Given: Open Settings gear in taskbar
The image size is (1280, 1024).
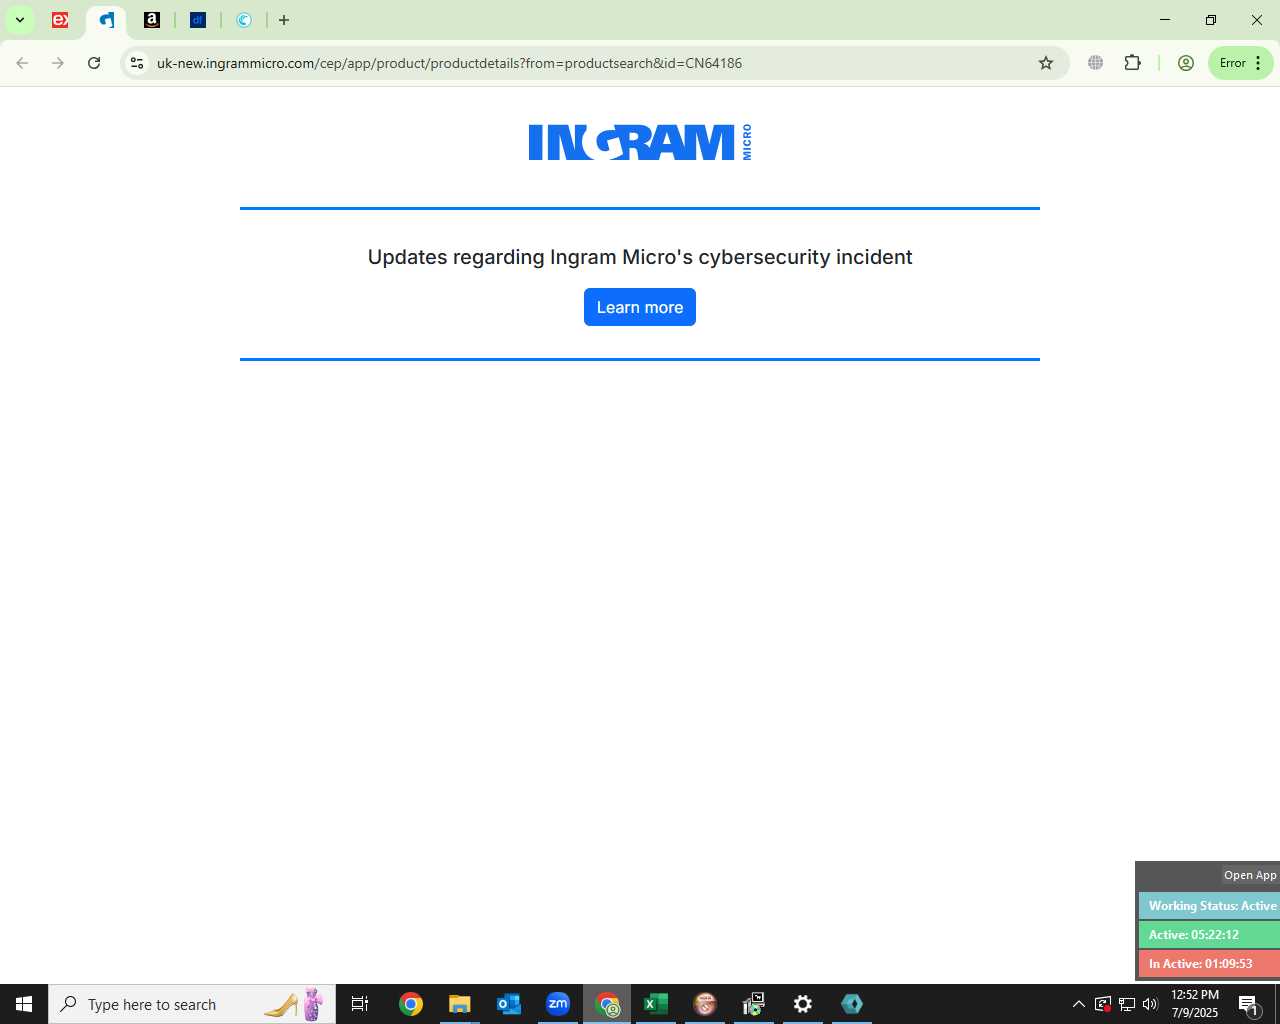Looking at the screenshot, I should click(x=803, y=1004).
